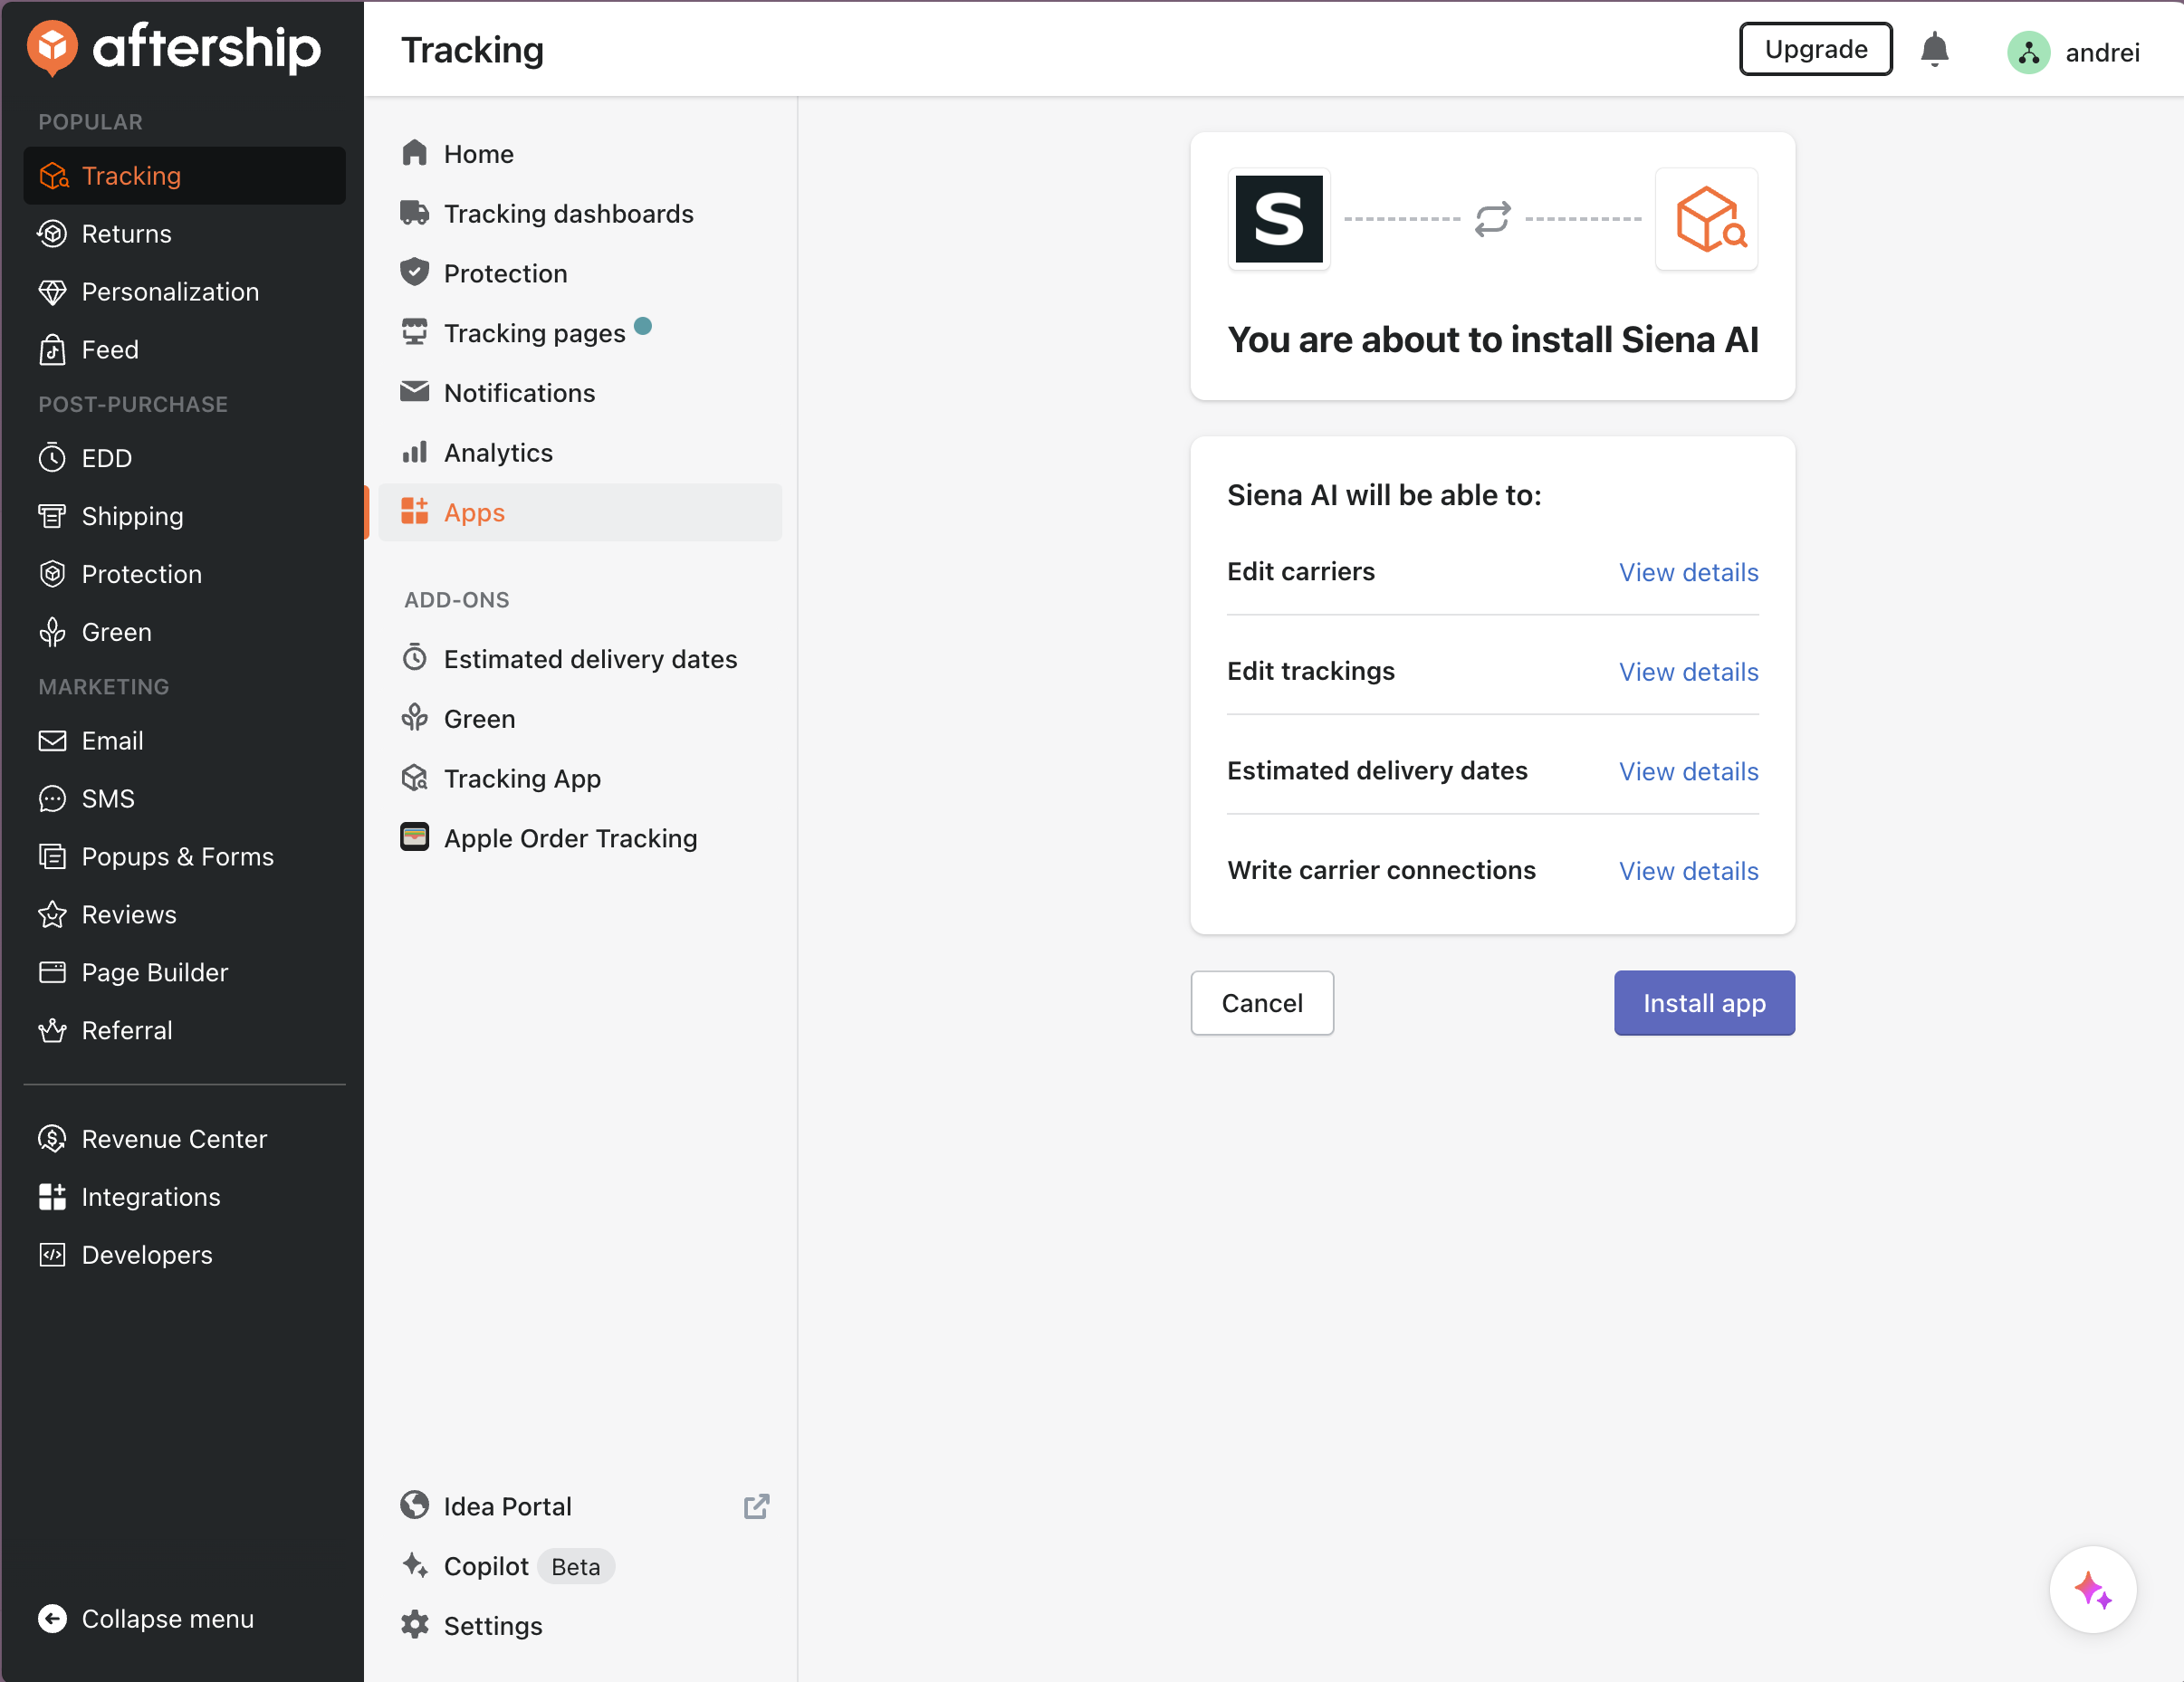Click the Collapse menu arrow icon
This screenshot has height=1682, width=2184.
click(x=52, y=1618)
